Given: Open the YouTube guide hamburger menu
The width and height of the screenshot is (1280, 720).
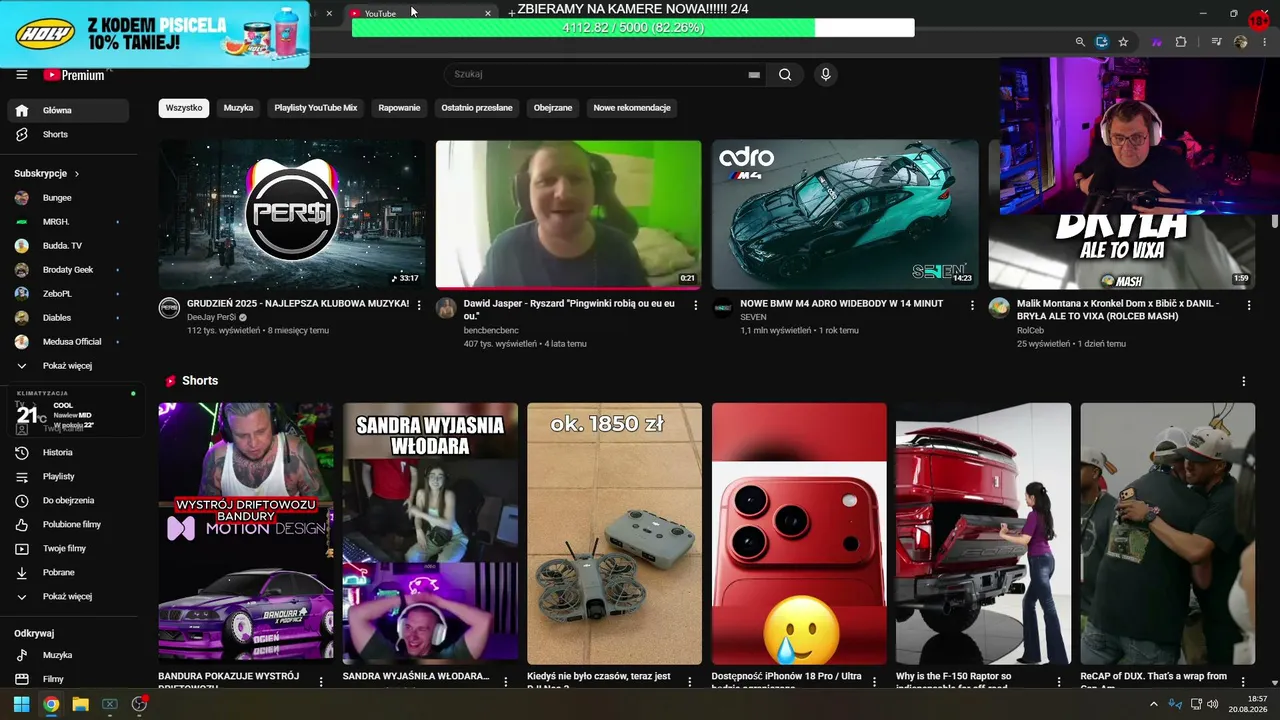Looking at the screenshot, I should tap(22, 75).
